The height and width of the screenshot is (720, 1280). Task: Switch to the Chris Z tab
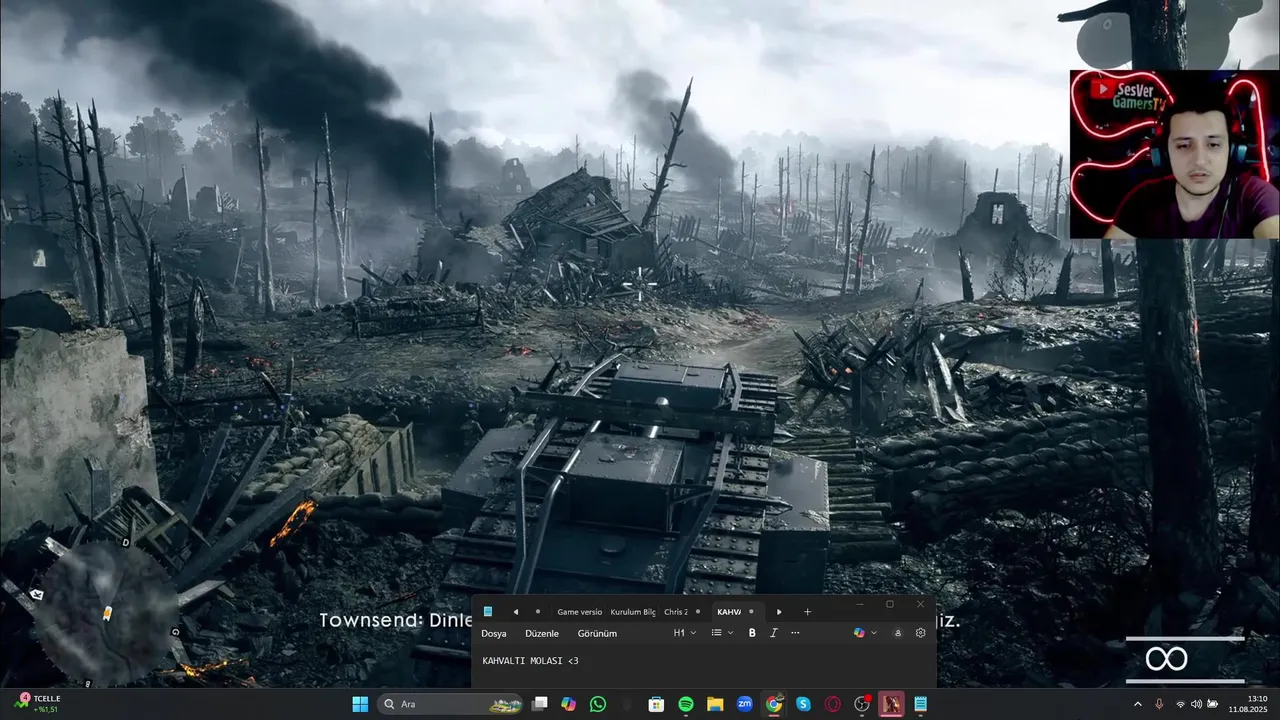point(676,612)
